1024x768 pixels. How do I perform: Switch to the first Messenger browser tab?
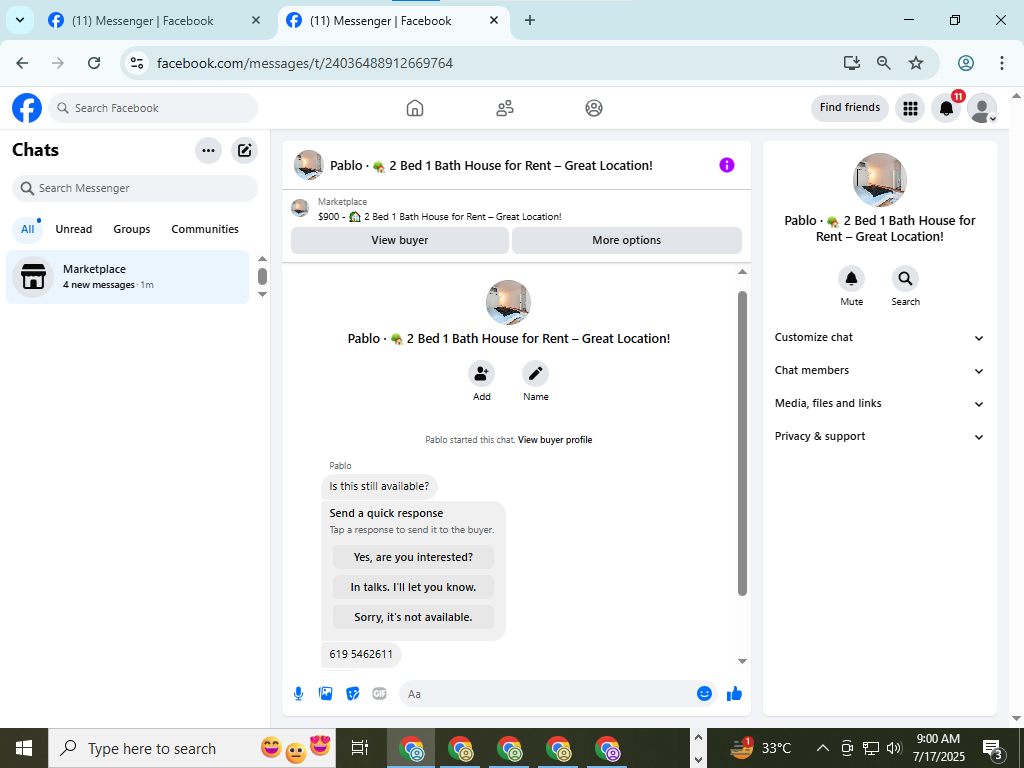[154, 21]
